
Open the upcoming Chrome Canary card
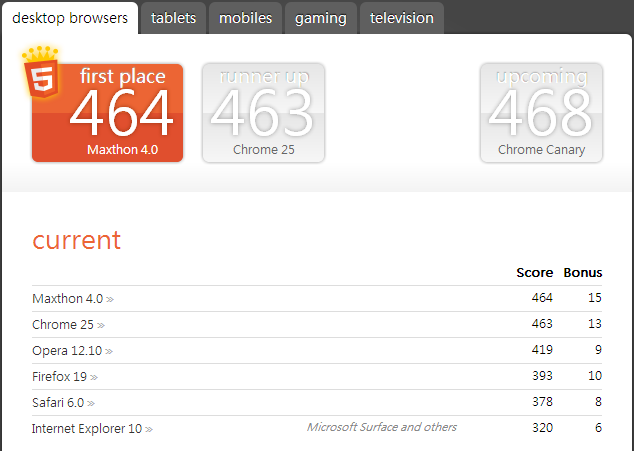point(541,112)
